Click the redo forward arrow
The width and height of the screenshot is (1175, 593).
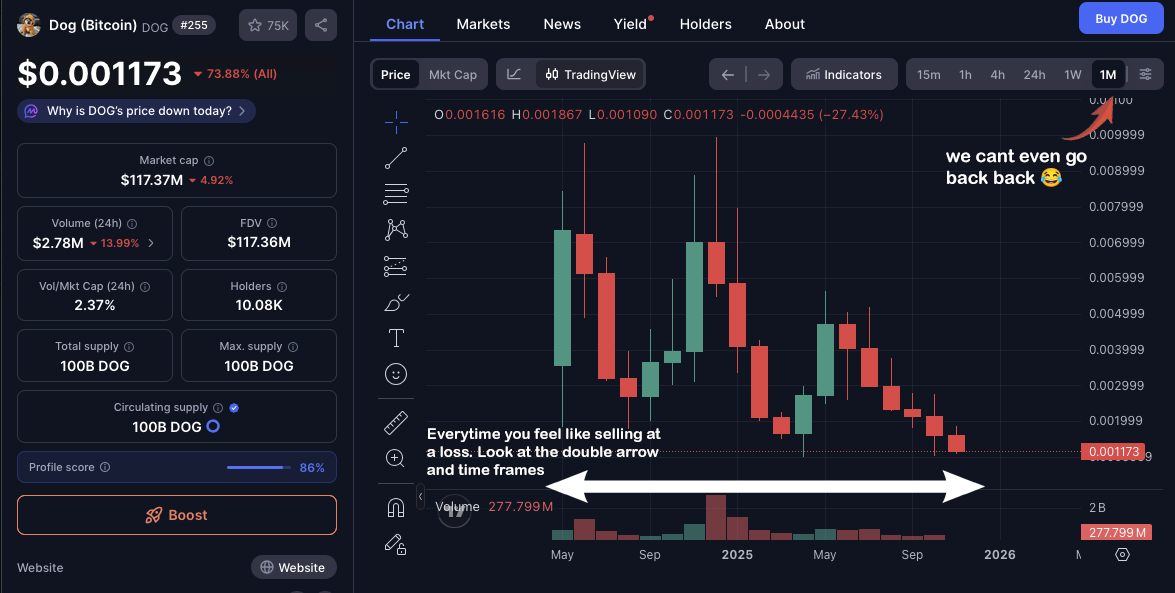point(764,74)
